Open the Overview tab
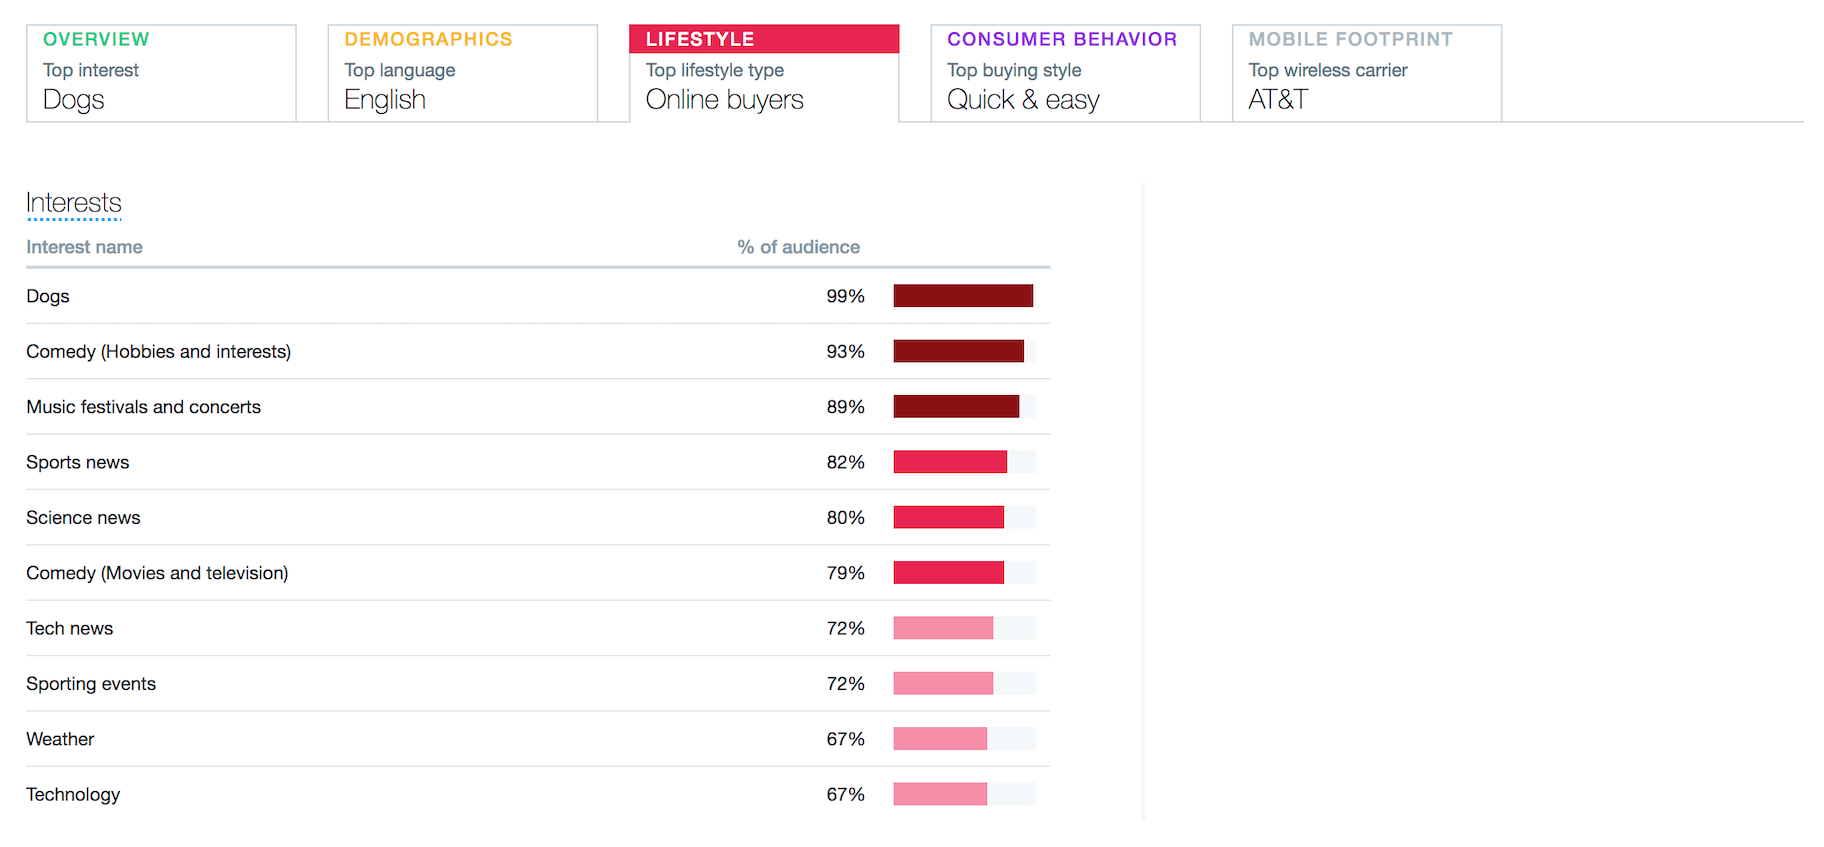 click(161, 73)
